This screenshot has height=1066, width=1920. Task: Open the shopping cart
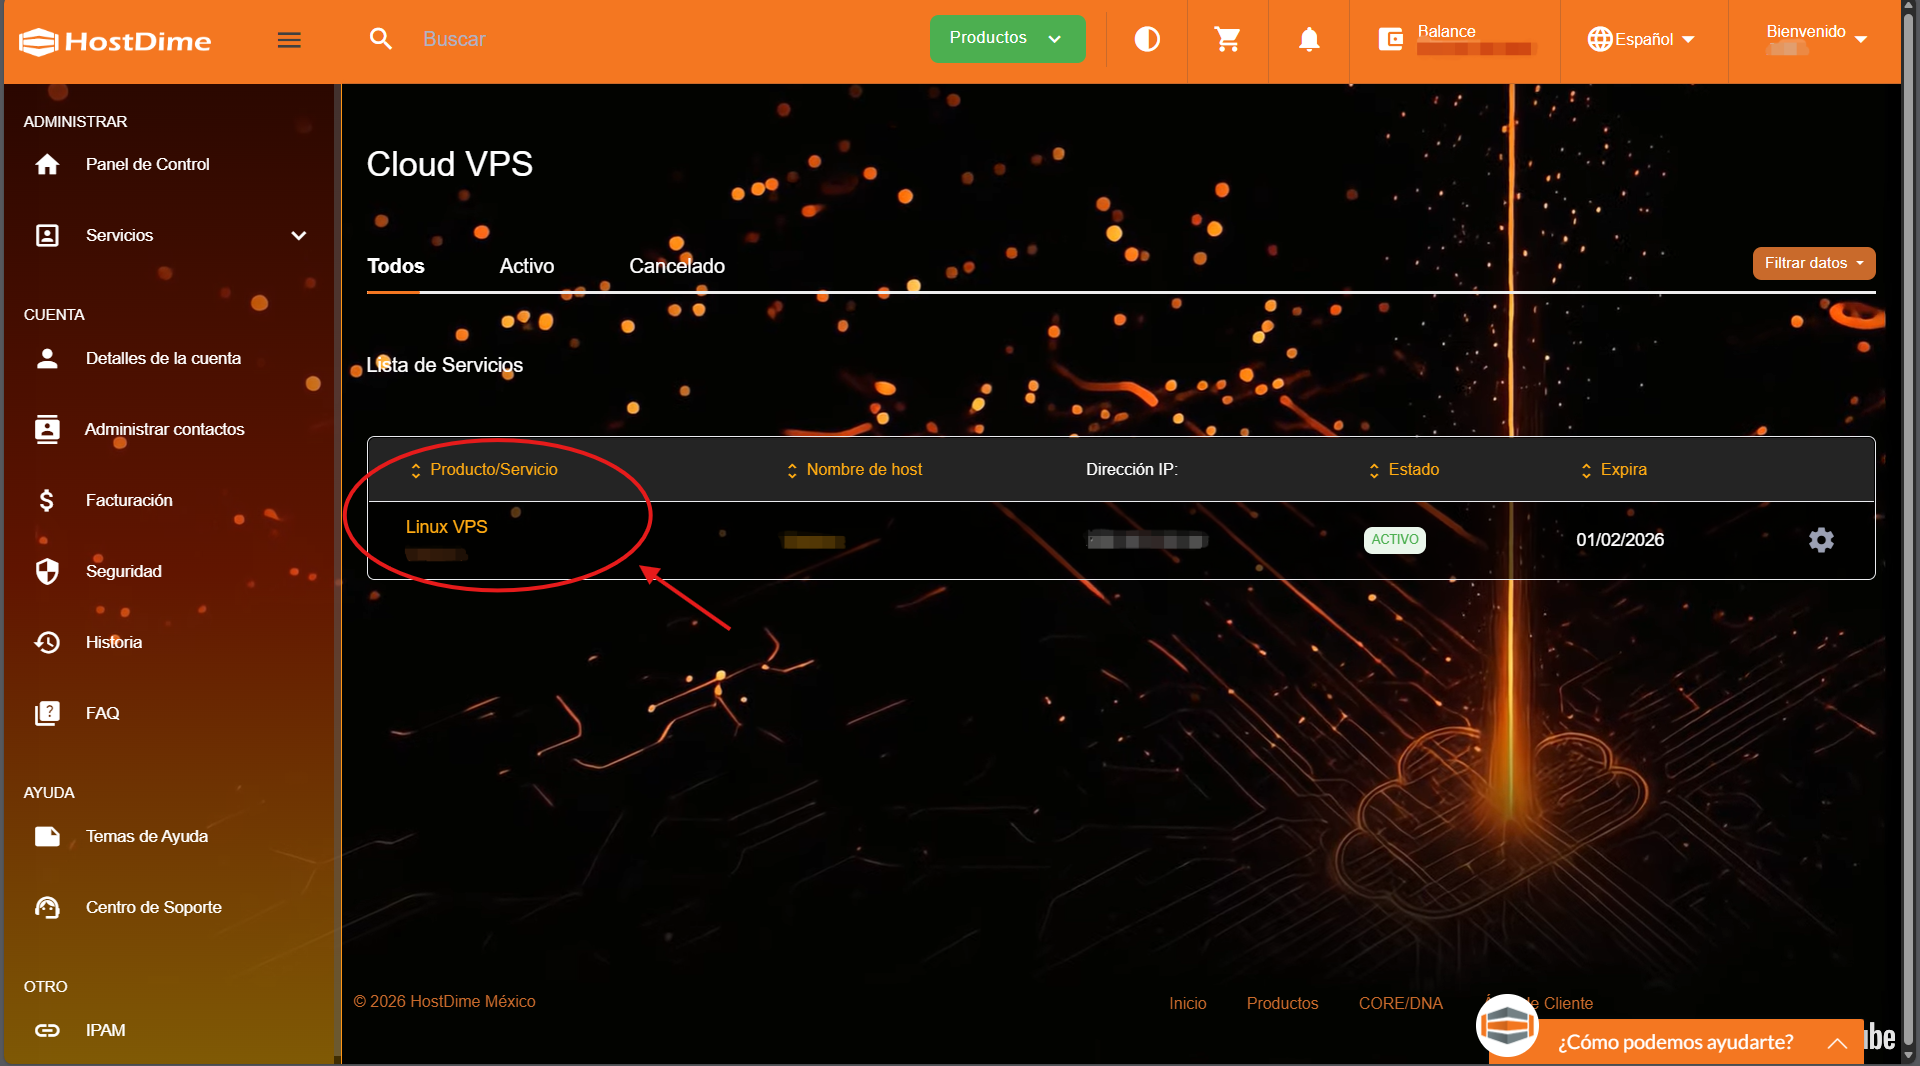tap(1227, 40)
